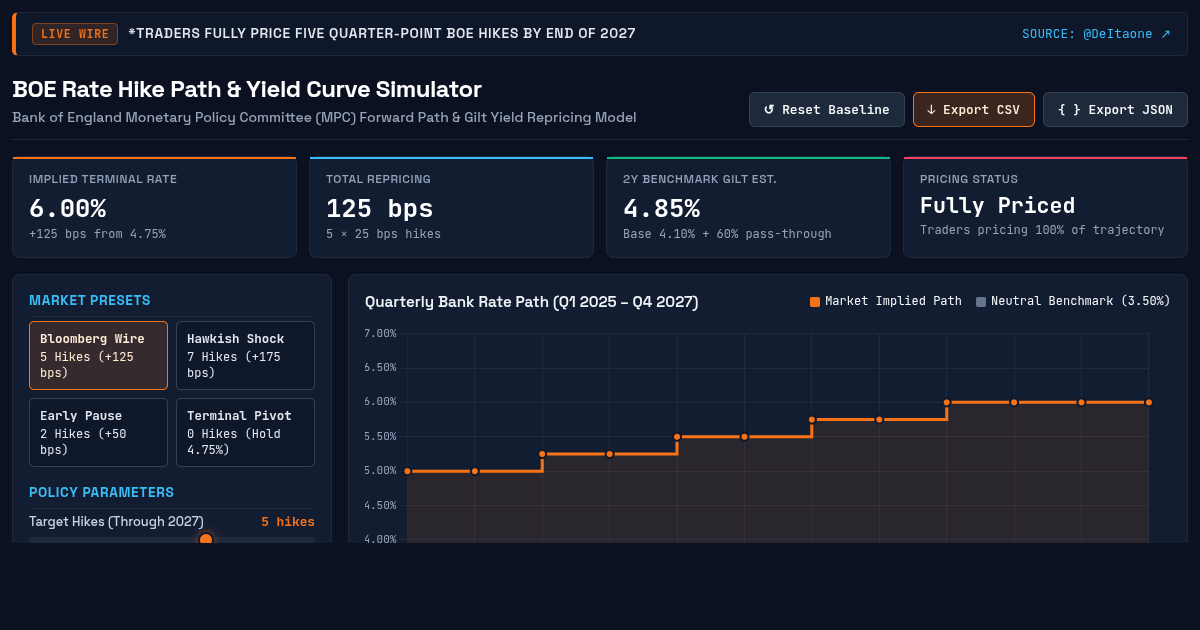This screenshot has height=630, width=1200.
Task: Click the Total Repricing card
Action: pos(451,207)
